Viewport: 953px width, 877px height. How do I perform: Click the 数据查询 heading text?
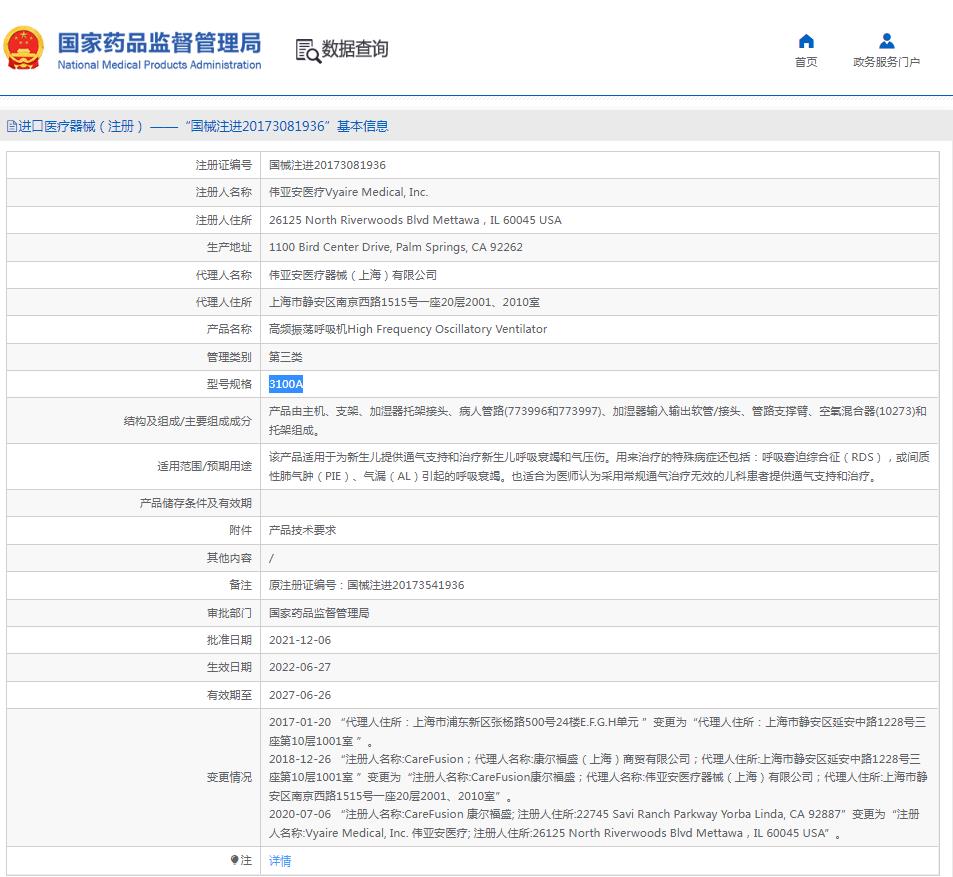pos(355,49)
